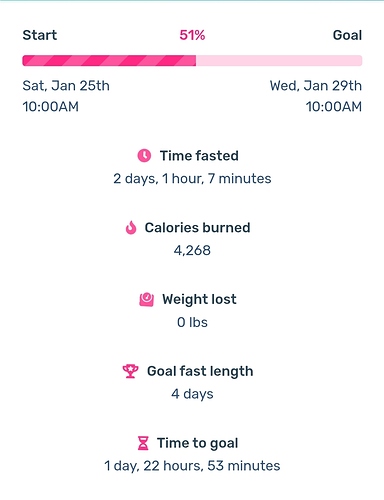Viewport: 384px width, 500px height.
Task: Open the Sat, Jan 25th start date
Action: pos(66,86)
